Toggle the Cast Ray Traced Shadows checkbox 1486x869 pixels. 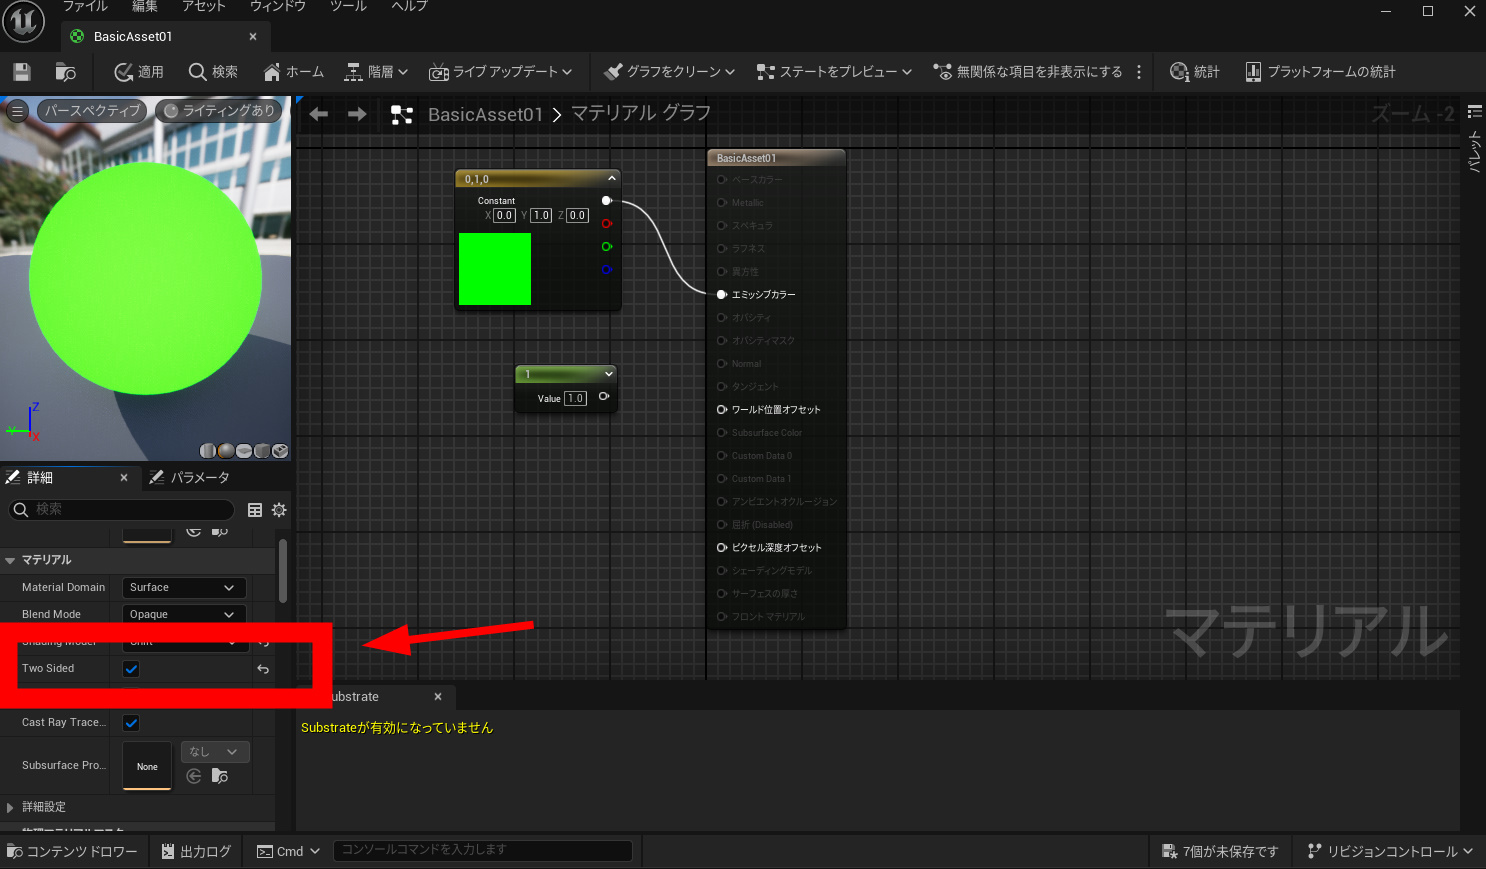(131, 723)
